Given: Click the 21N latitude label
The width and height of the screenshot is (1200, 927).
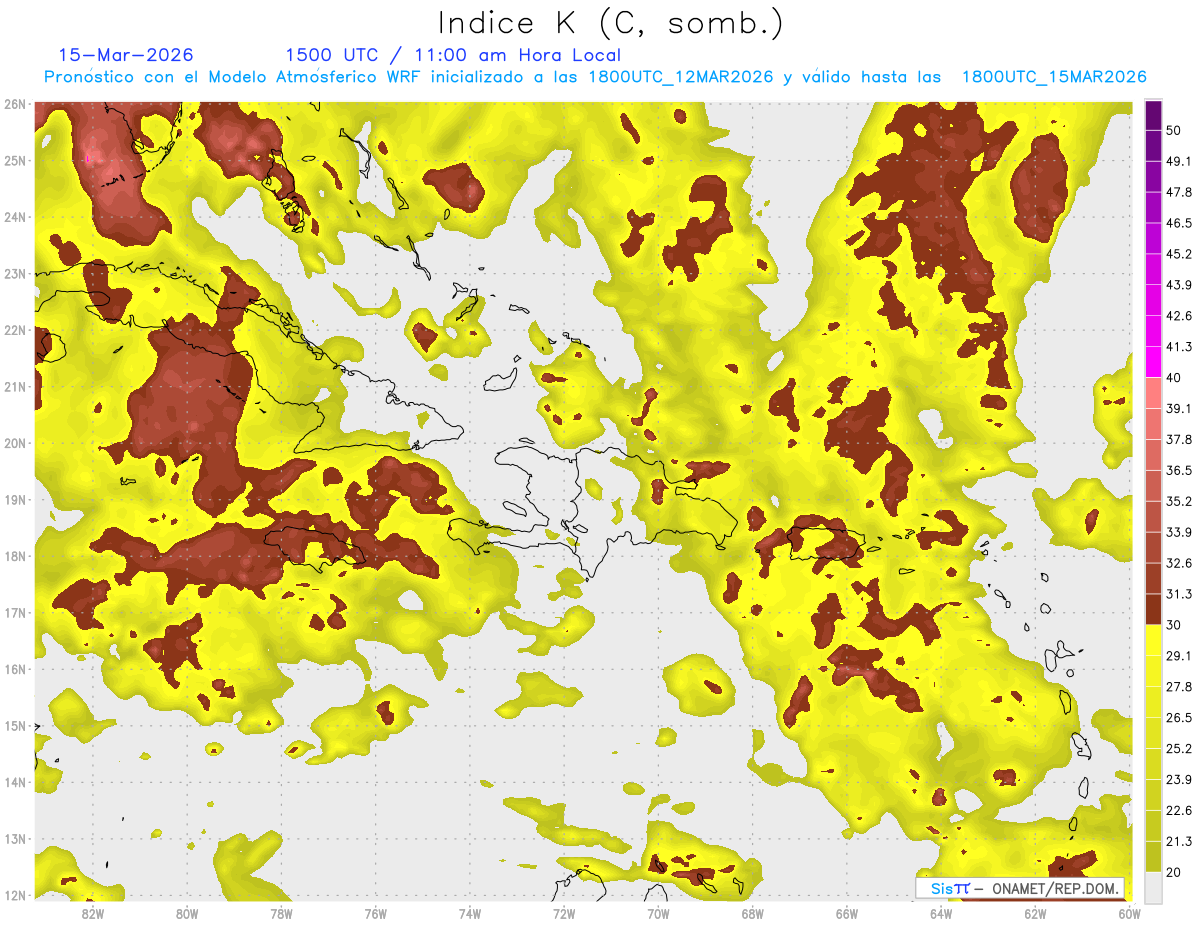Looking at the screenshot, I should pos(15,387).
